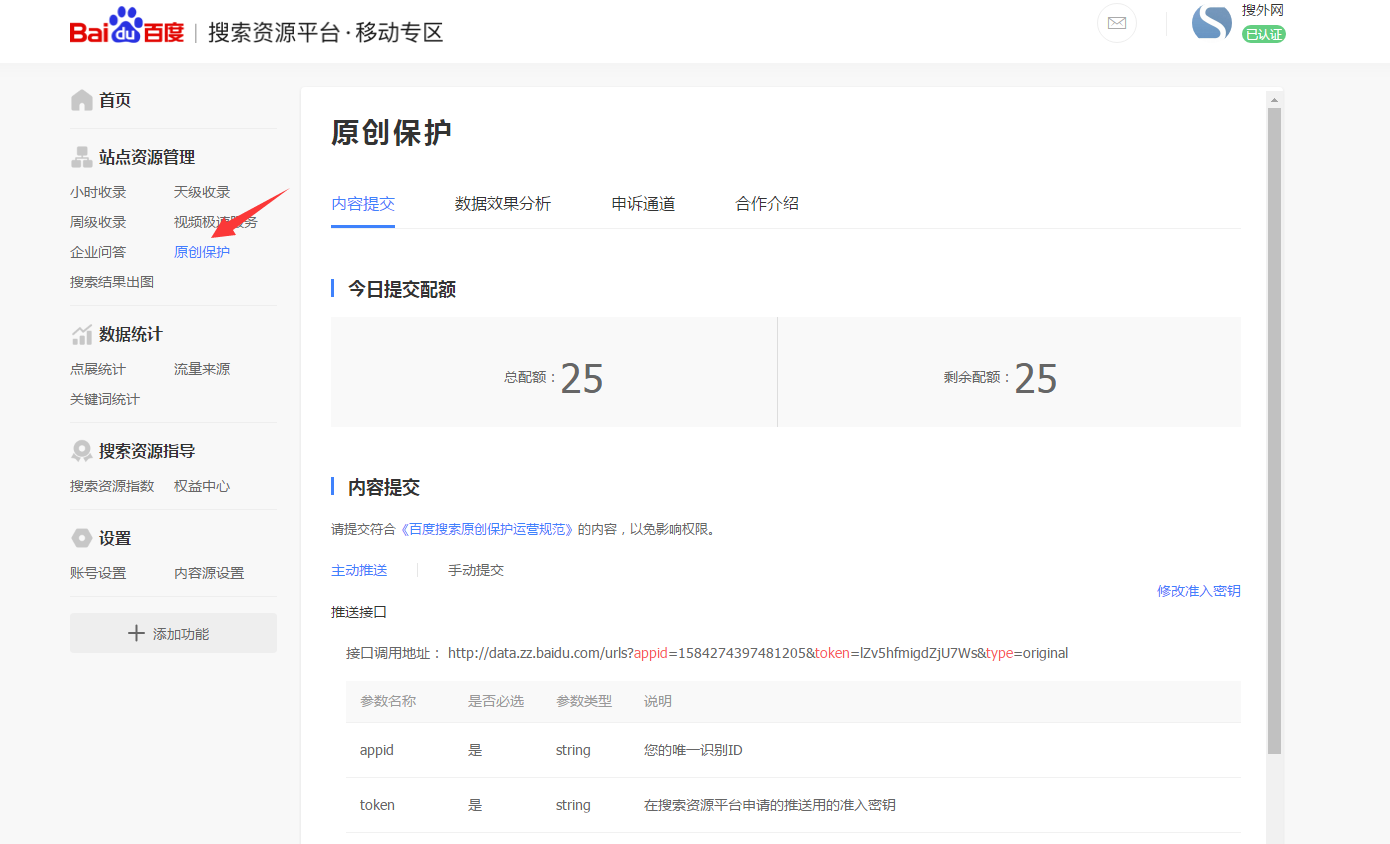This screenshot has width=1390, height=844.
Task: Click the 修改准入密钥 link
Action: pyautogui.click(x=1198, y=591)
